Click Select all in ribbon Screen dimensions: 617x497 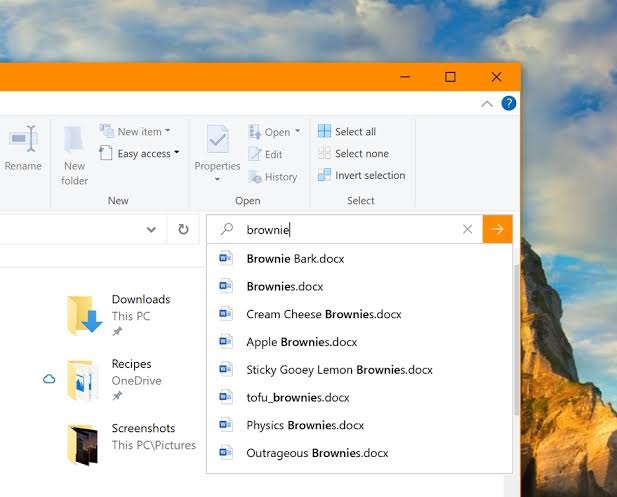tap(346, 132)
